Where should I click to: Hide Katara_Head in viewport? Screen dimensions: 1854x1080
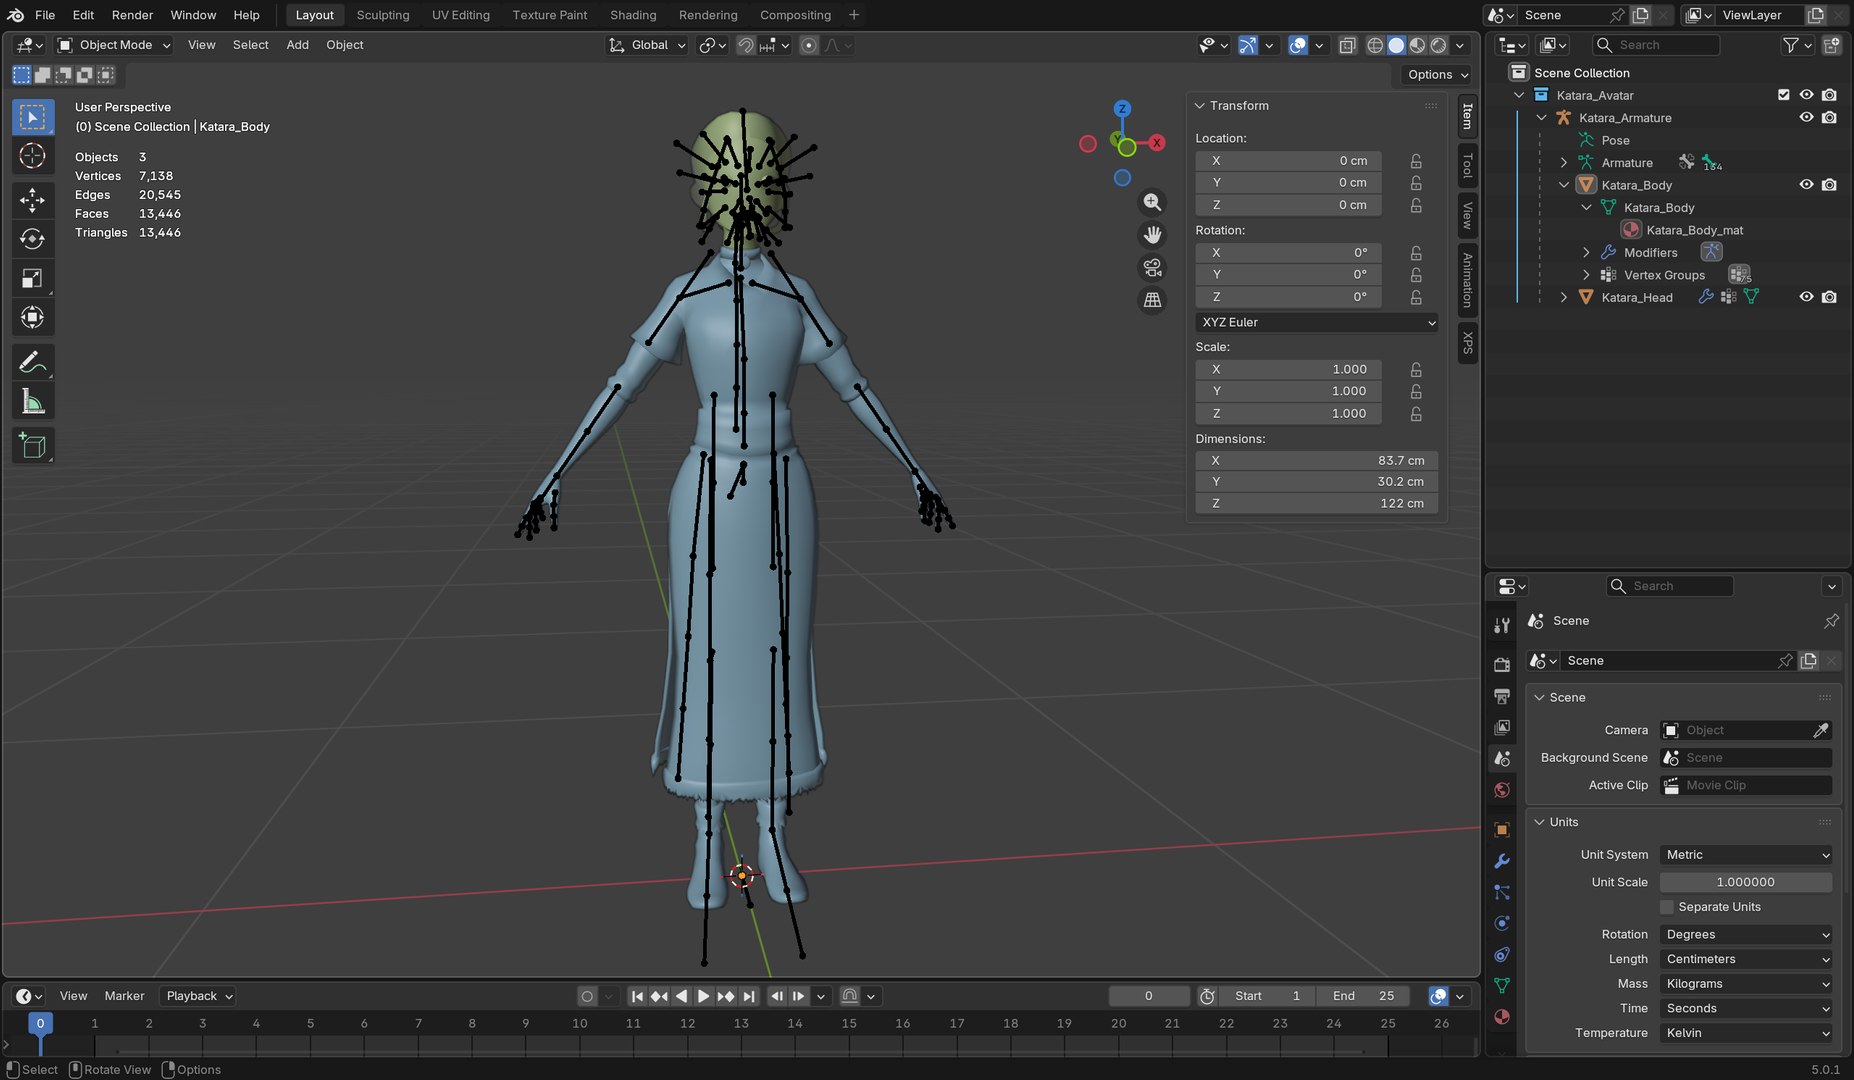1806,297
